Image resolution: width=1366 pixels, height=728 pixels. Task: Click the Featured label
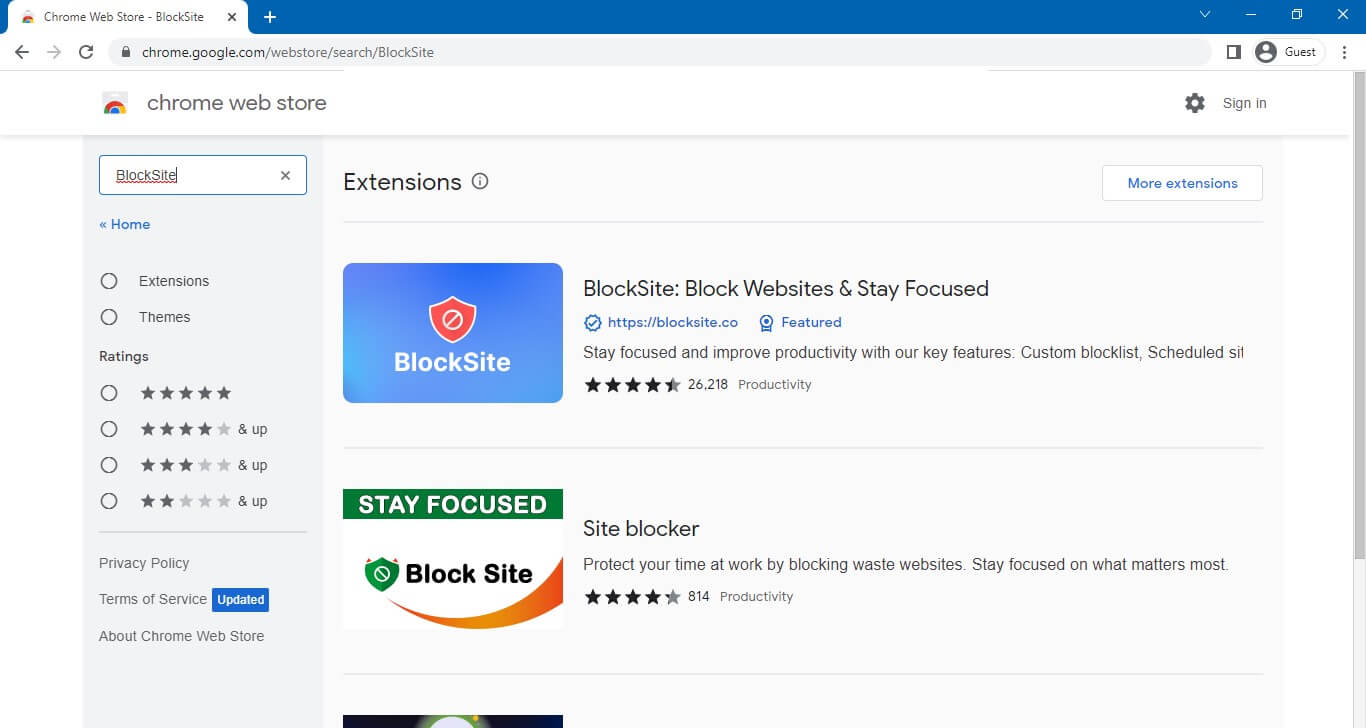[811, 322]
